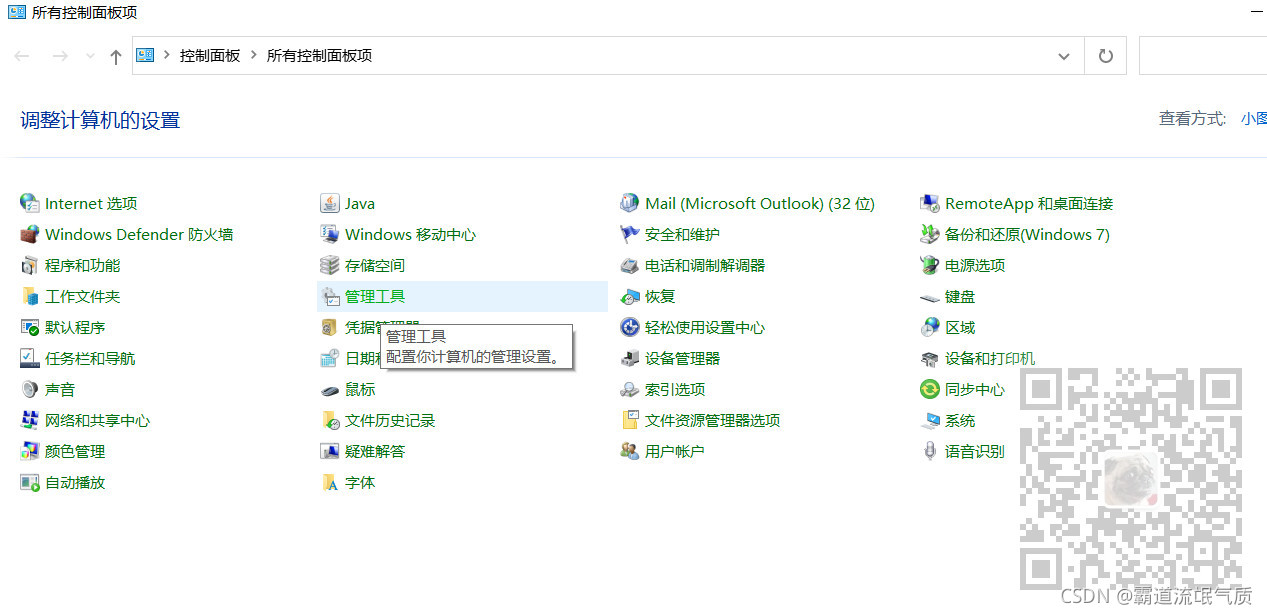Open the Windows 移动中心 icon

click(329, 234)
